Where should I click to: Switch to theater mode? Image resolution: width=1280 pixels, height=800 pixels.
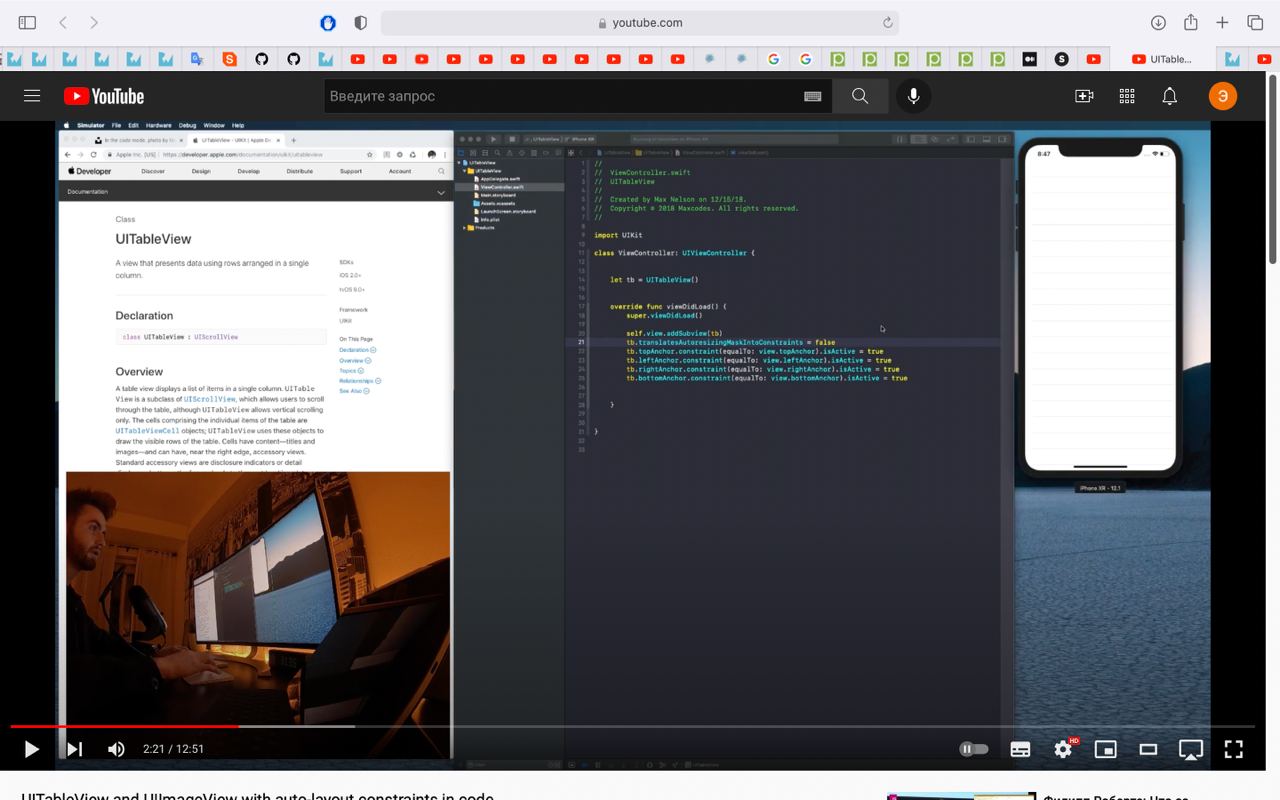[x=1148, y=749]
